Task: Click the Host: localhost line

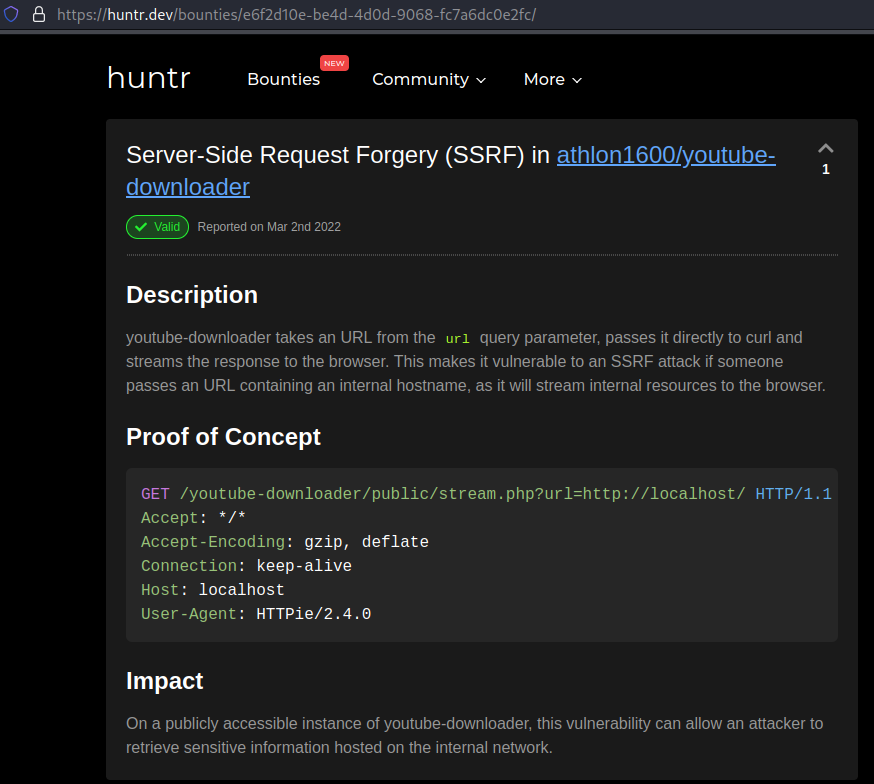Action: 212,590
